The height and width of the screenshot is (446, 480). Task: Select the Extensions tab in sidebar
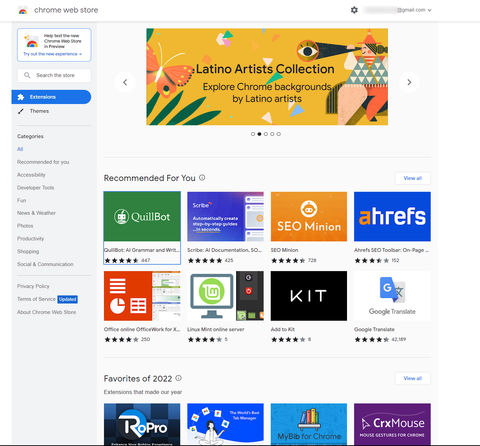[x=51, y=97]
